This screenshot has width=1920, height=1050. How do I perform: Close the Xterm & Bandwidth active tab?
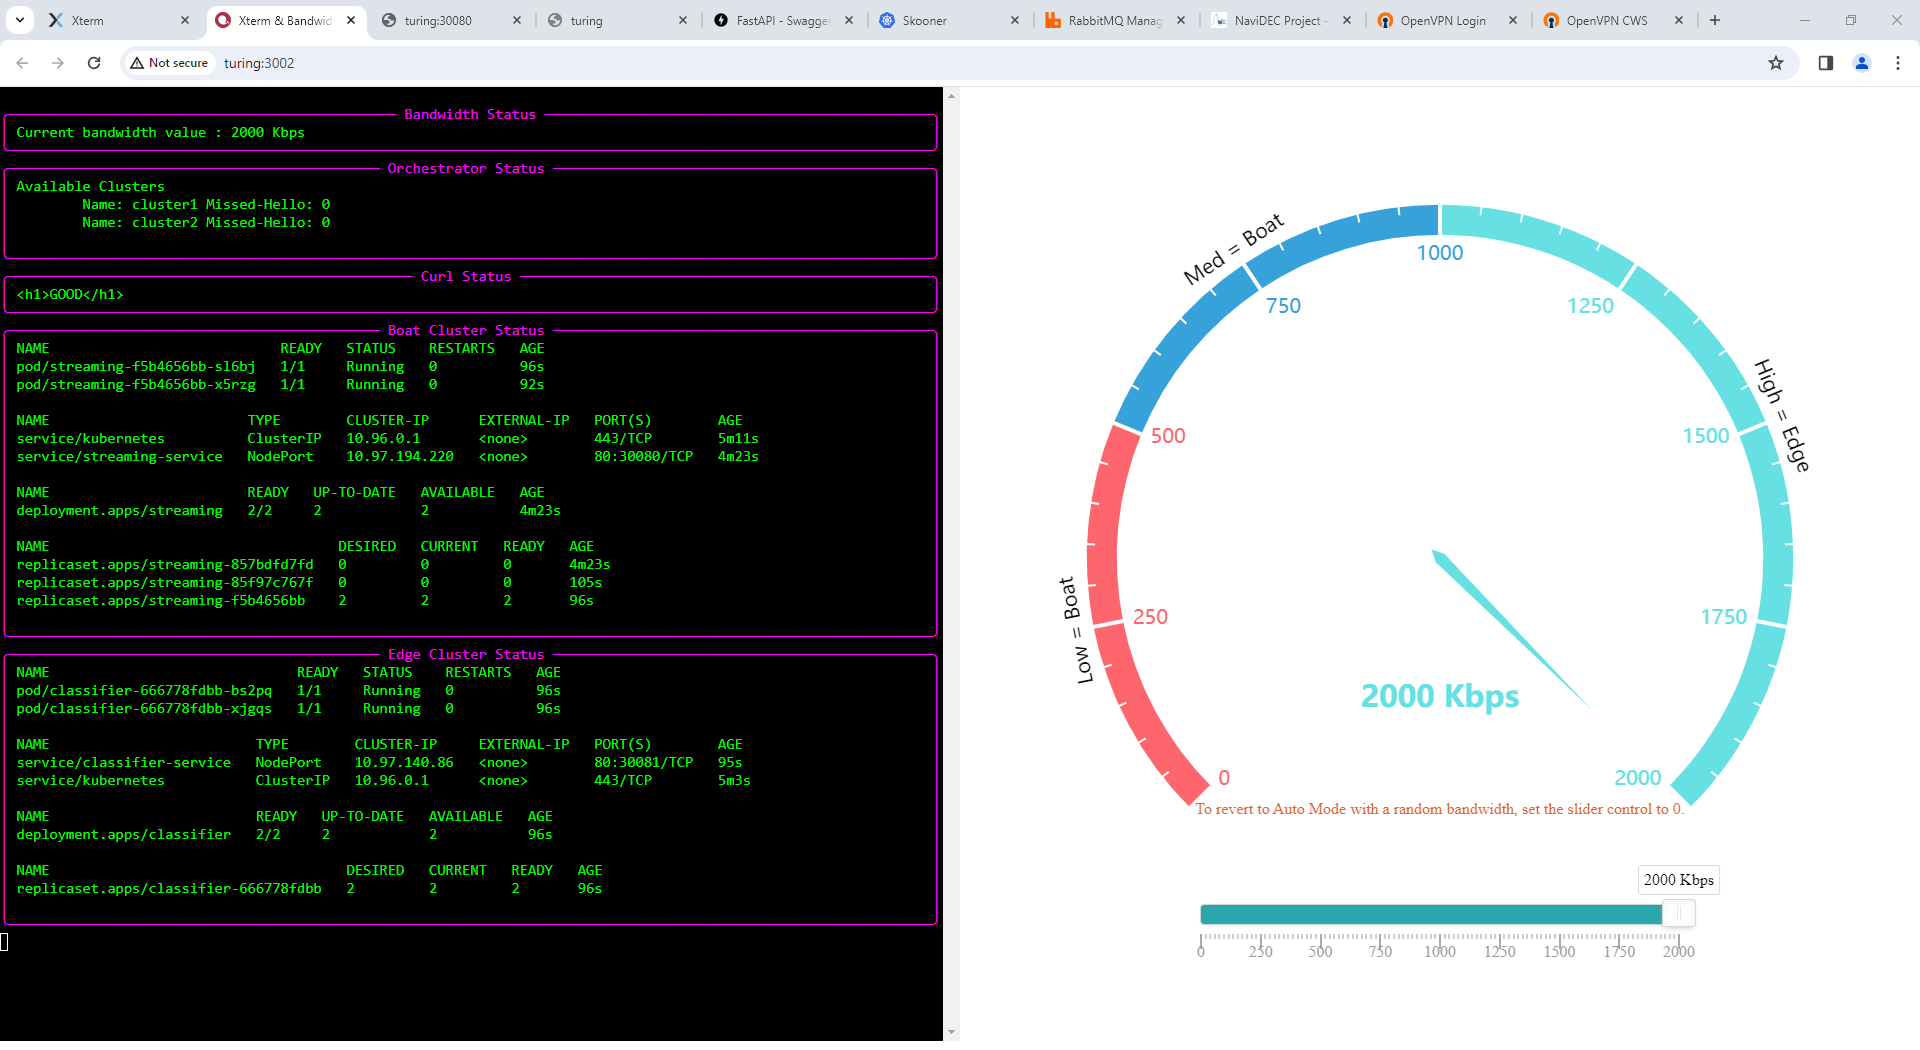(351, 20)
